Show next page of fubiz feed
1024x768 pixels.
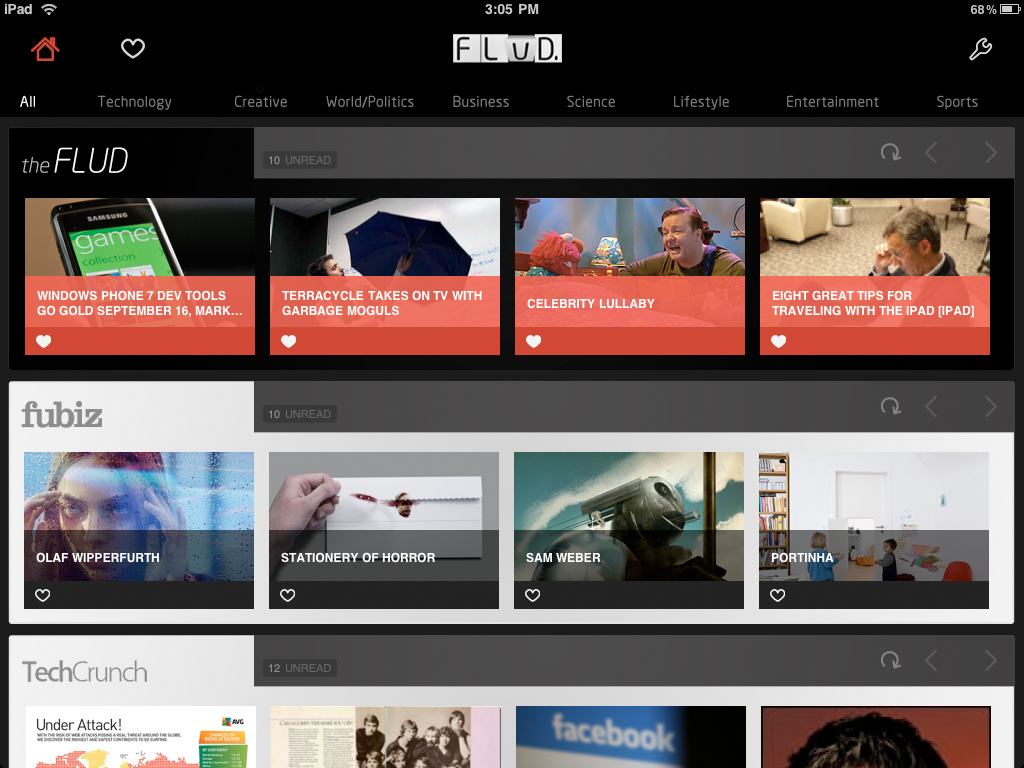click(x=991, y=406)
